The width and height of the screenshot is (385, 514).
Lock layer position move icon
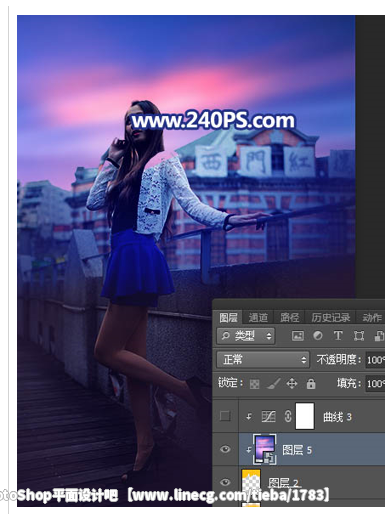click(x=292, y=384)
